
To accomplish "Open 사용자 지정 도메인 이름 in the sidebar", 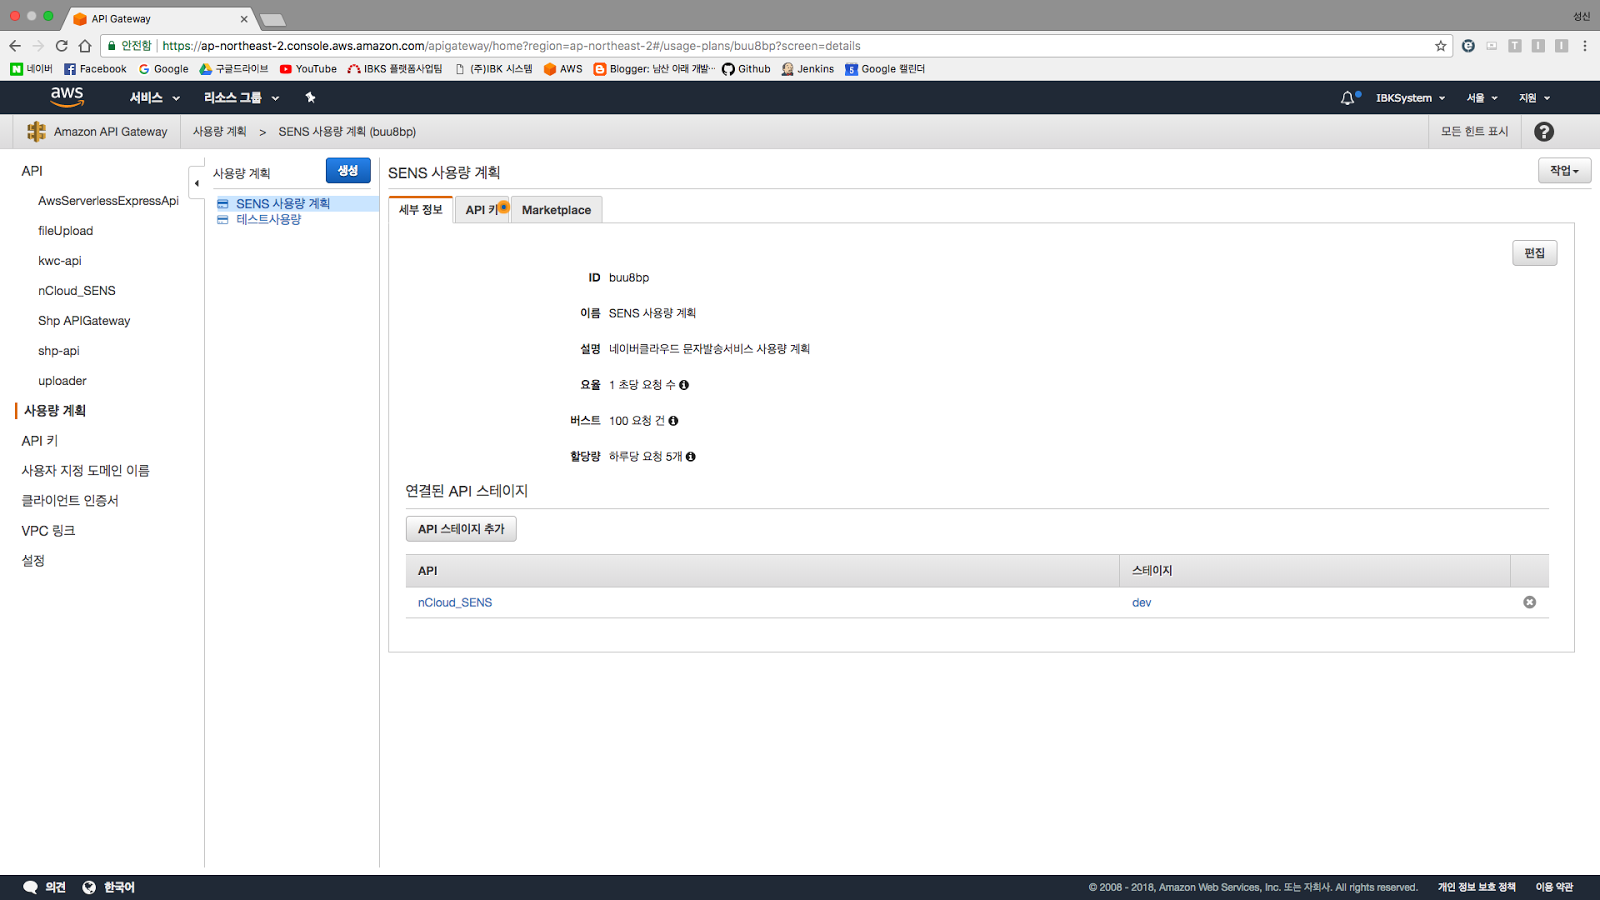I will click(x=85, y=471).
